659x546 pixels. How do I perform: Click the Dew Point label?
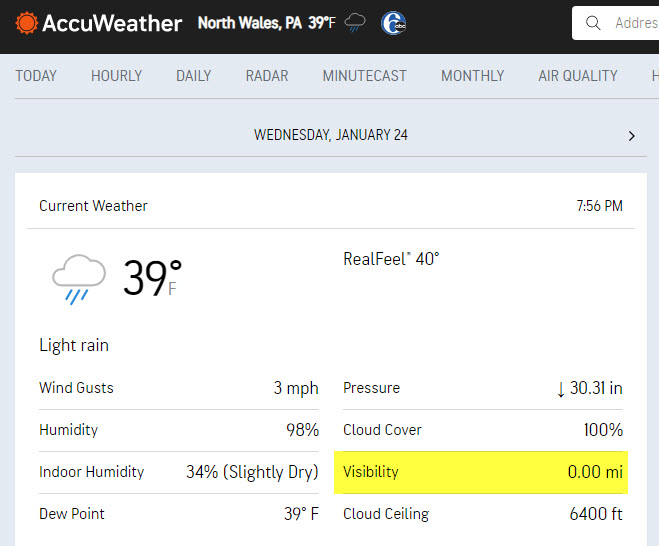click(x=72, y=514)
